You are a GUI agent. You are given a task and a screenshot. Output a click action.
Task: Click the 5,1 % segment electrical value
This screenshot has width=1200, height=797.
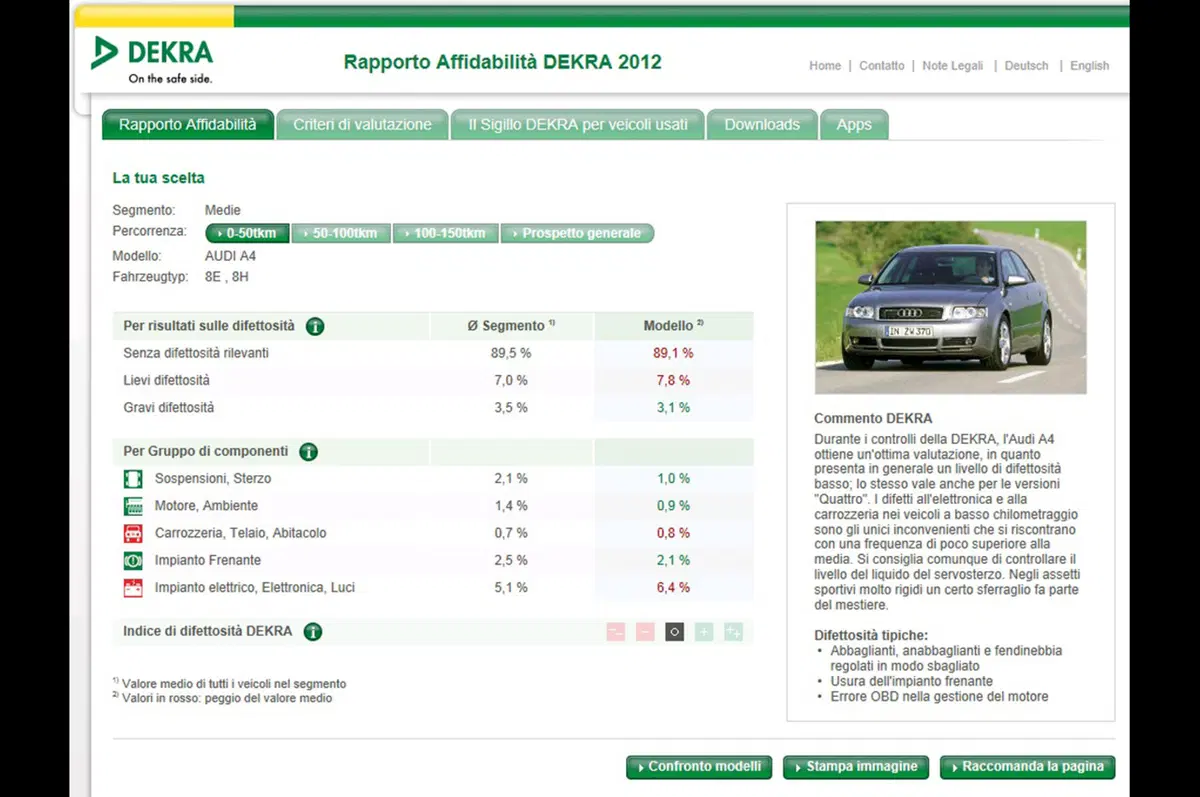511,588
